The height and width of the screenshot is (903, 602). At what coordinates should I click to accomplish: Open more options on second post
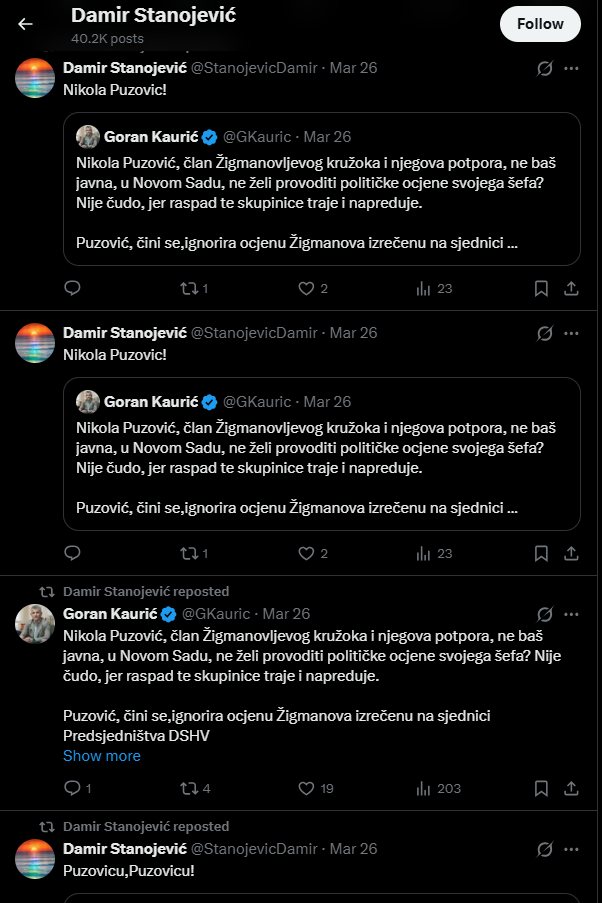[x=572, y=333]
